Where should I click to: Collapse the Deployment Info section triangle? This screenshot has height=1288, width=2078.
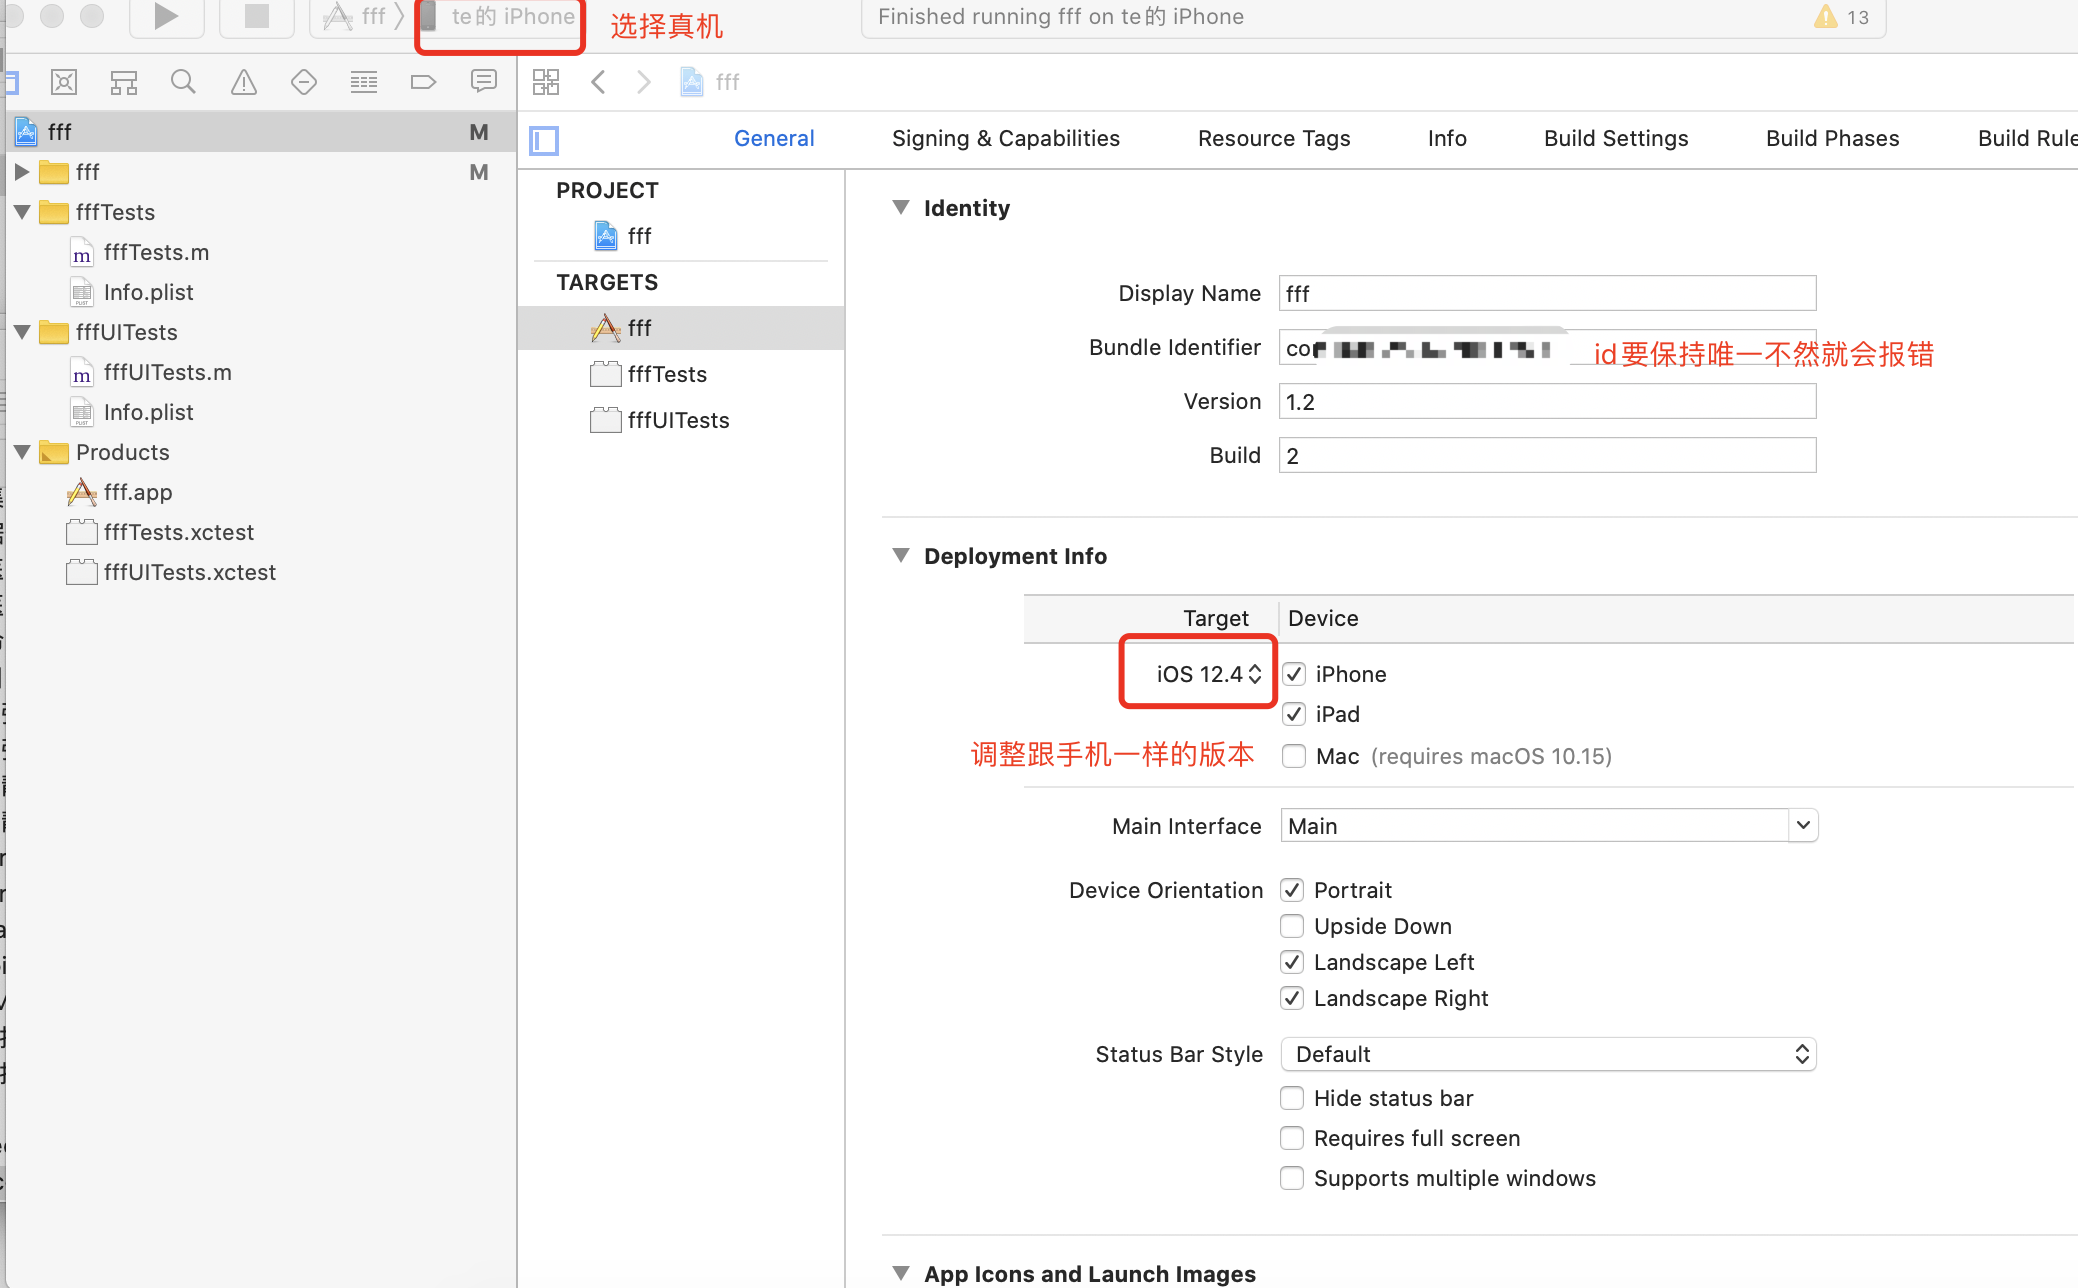901,556
